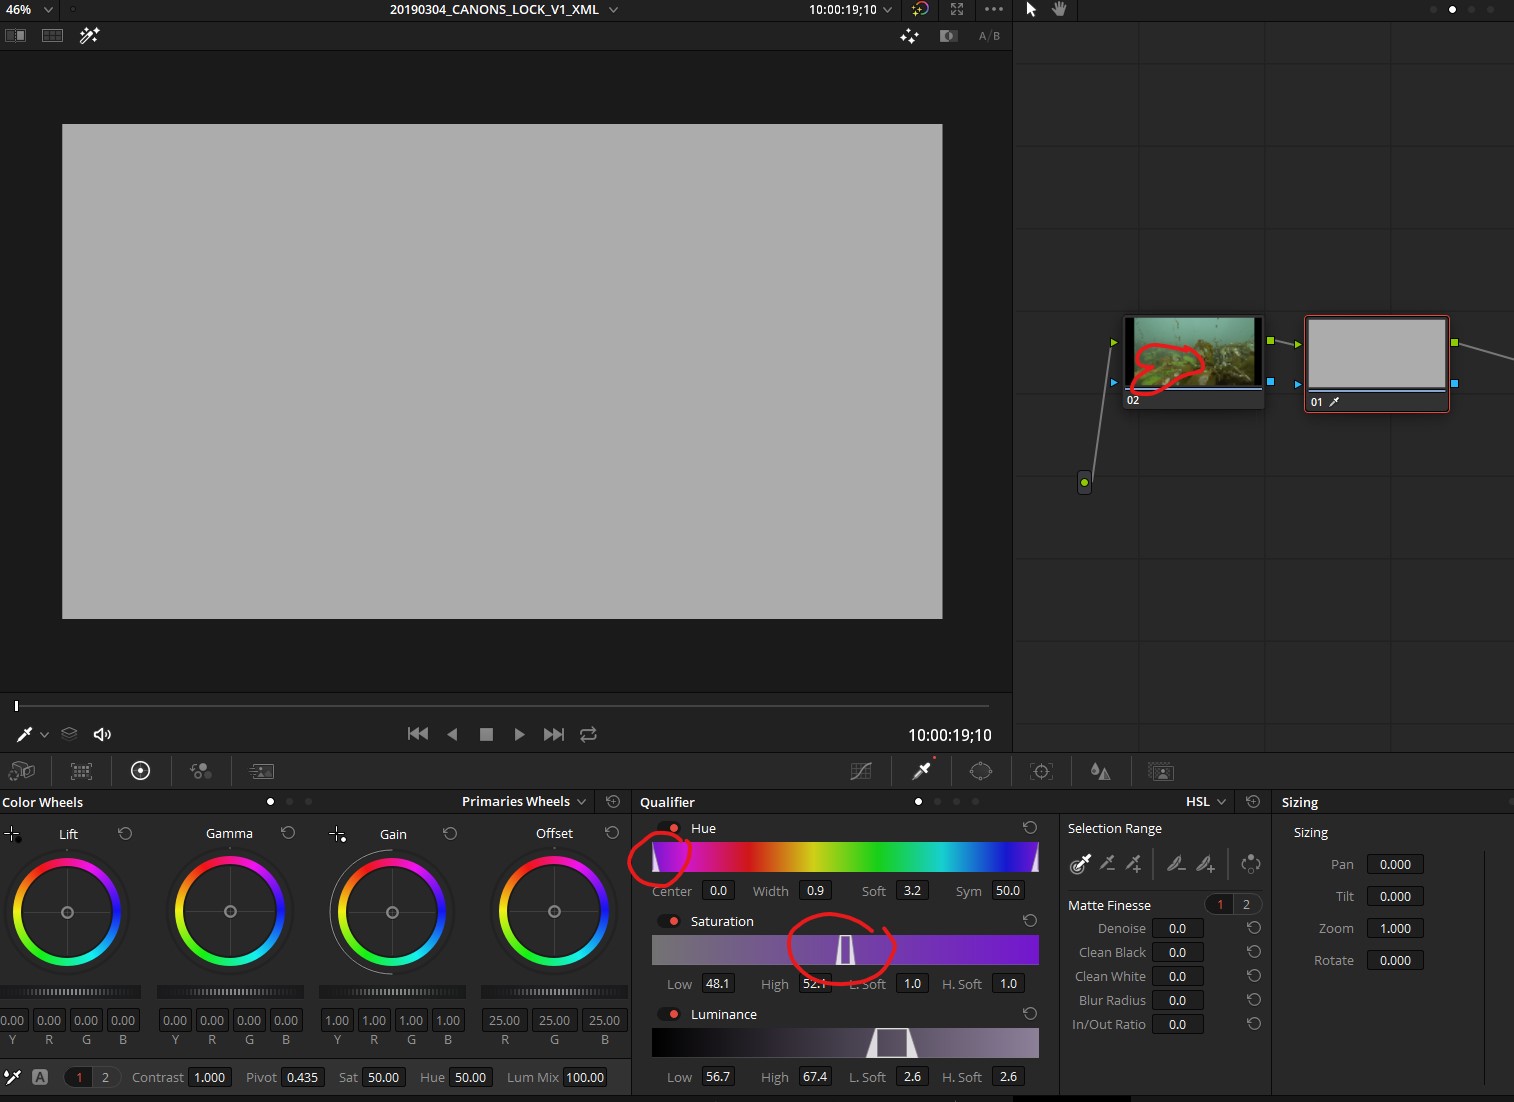Select the Color Wheels palette icon
1514x1102 pixels.
141,771
